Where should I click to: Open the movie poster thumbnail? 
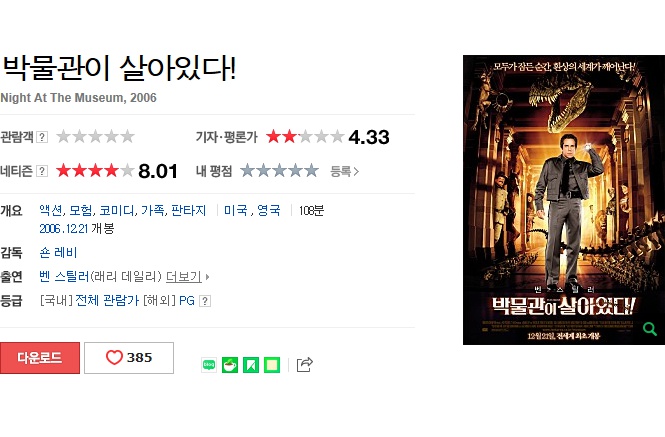click(x=564, y=200)
